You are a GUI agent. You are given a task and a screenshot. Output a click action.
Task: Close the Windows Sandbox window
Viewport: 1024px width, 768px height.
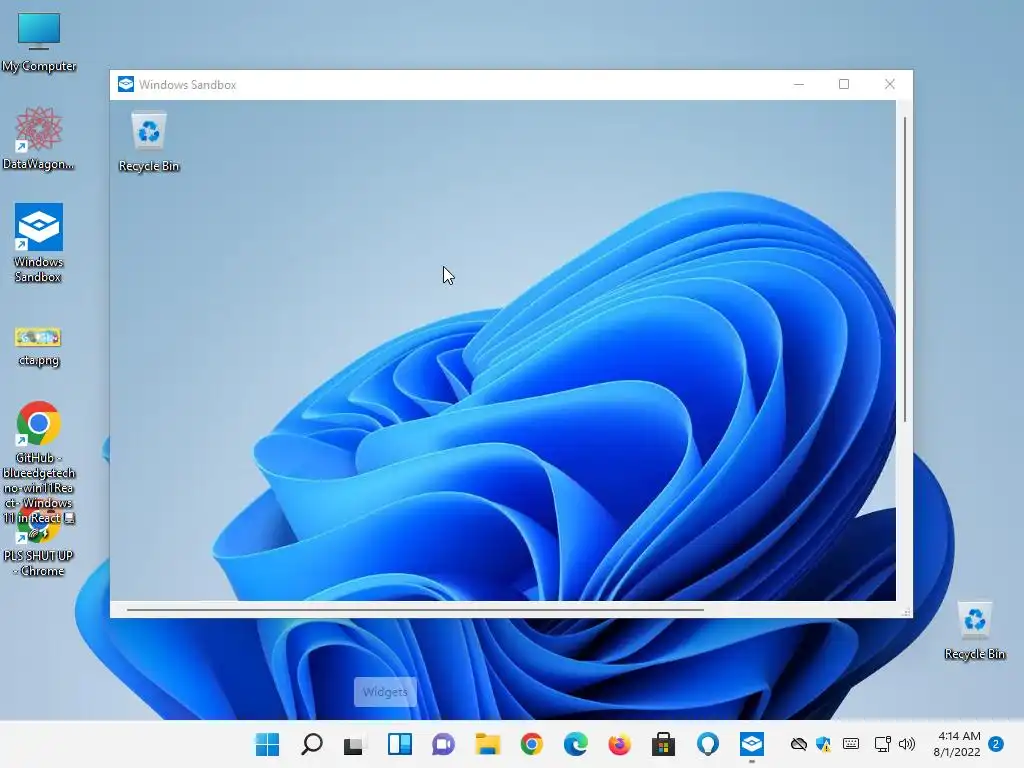click(x=889, y=84)
